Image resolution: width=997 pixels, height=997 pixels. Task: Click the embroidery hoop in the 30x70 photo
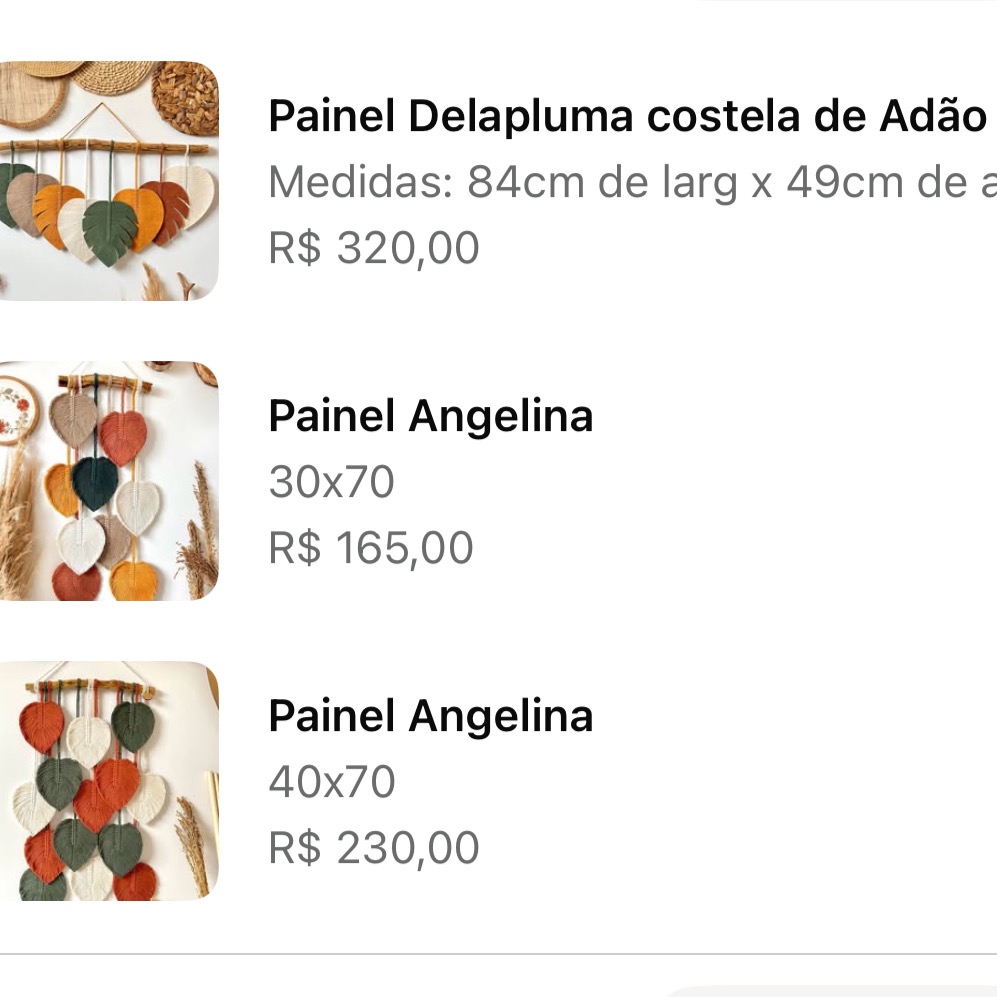(15, 411)
